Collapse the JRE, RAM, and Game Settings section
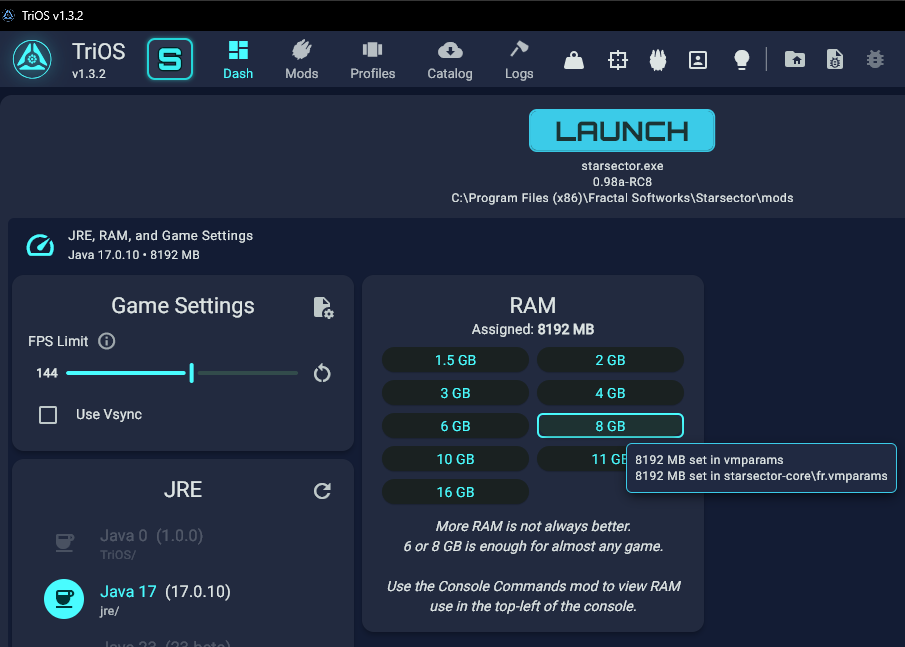 tap(40, 245)
